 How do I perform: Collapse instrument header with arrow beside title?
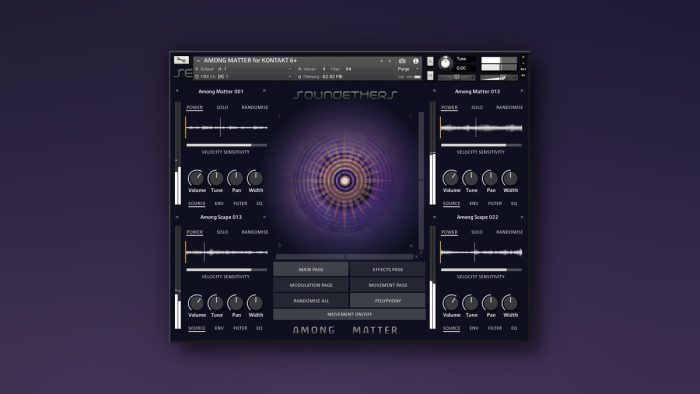click(x=198, y=61)
